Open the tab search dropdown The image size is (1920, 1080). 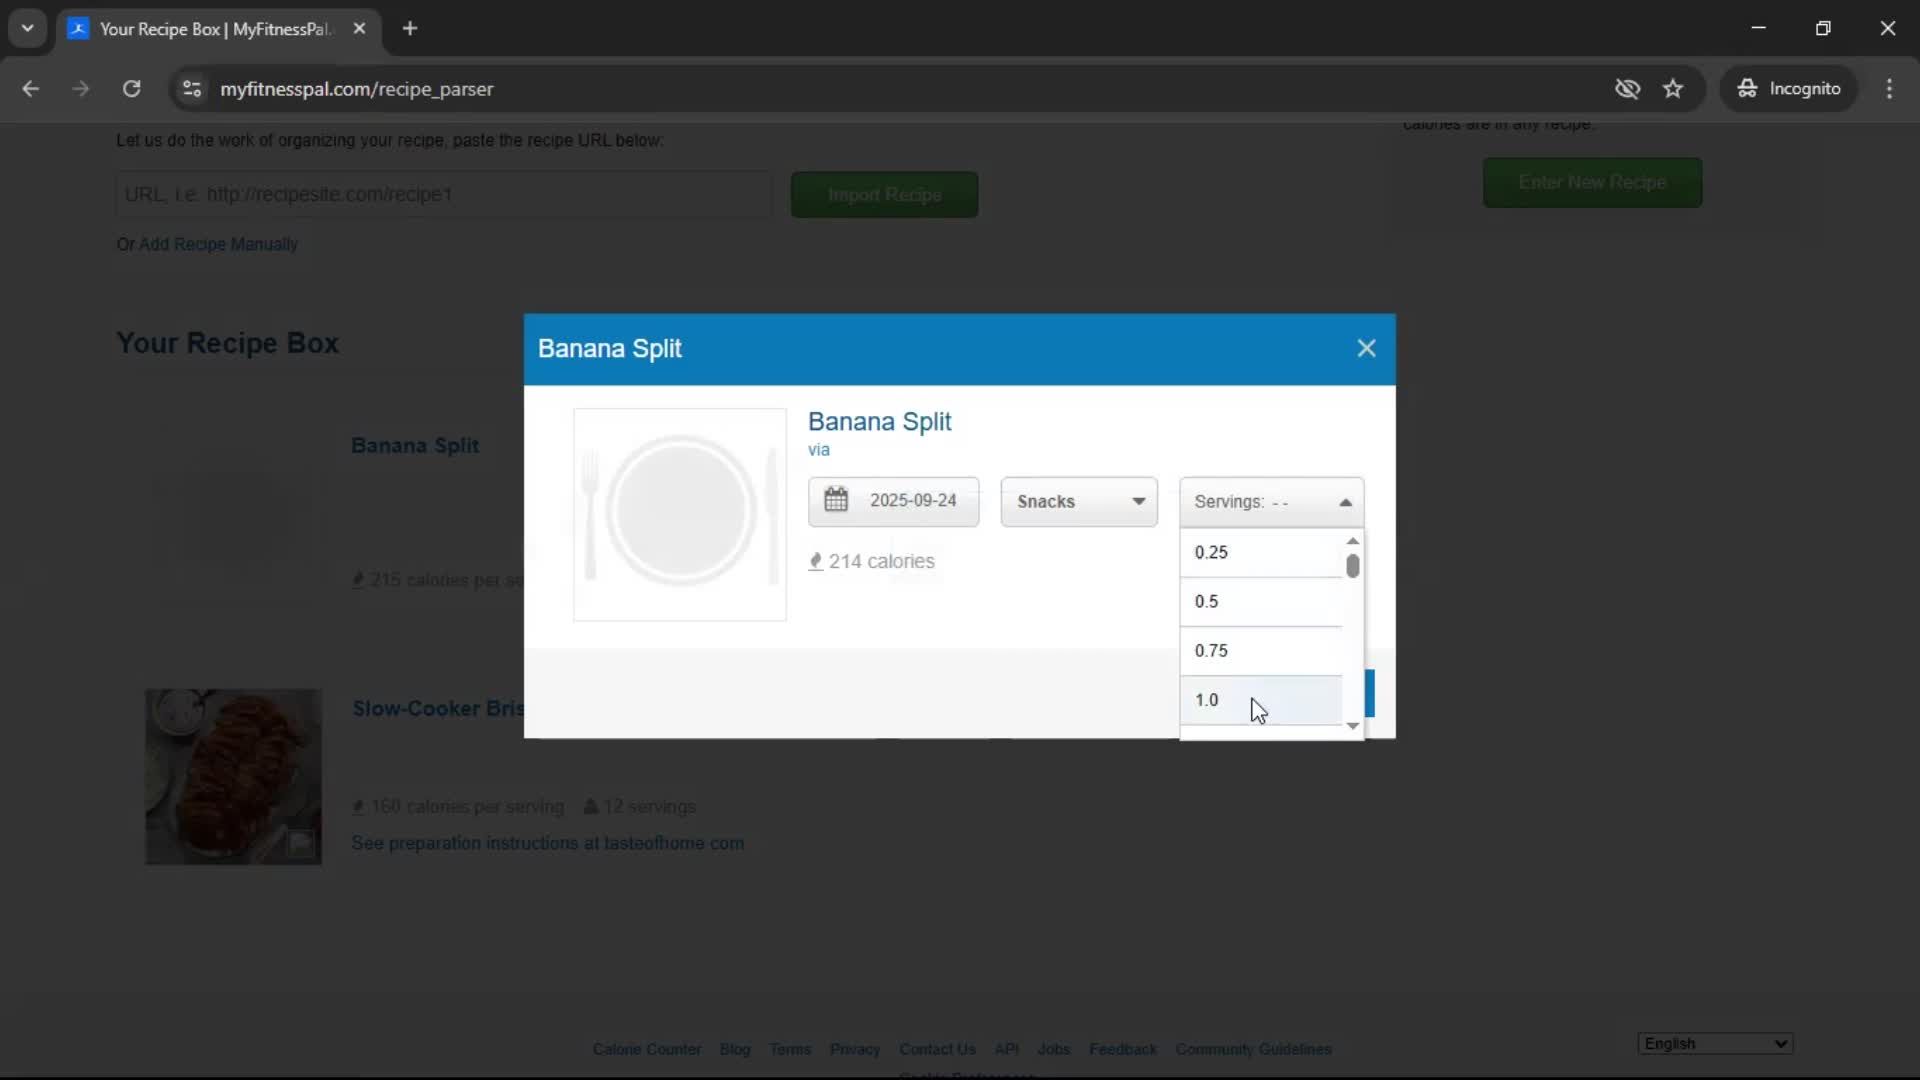pos(28,29)
